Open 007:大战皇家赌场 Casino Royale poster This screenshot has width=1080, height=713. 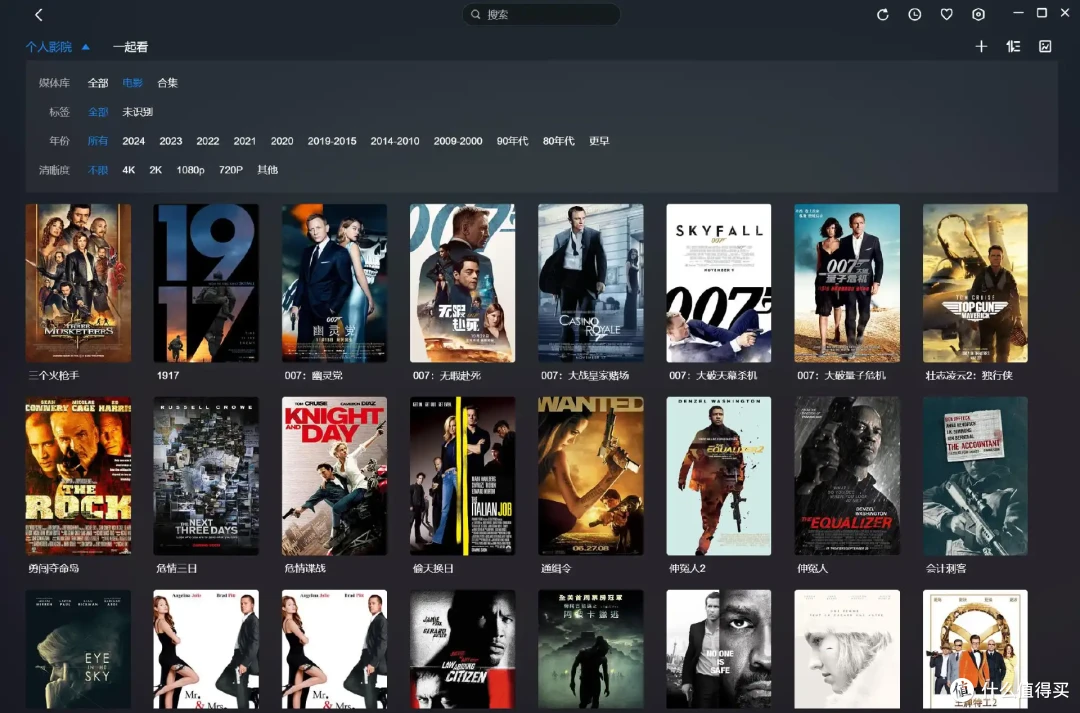590,282
